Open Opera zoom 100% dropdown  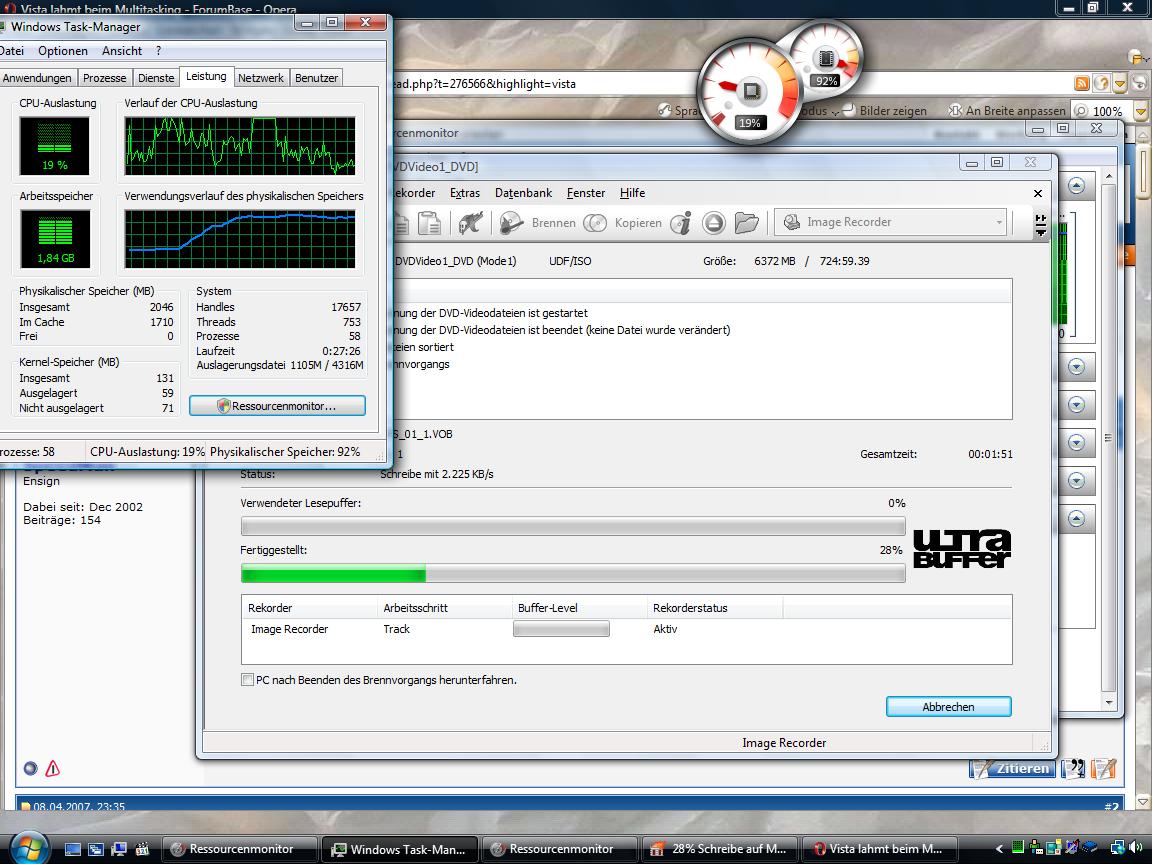point(1140,111)
